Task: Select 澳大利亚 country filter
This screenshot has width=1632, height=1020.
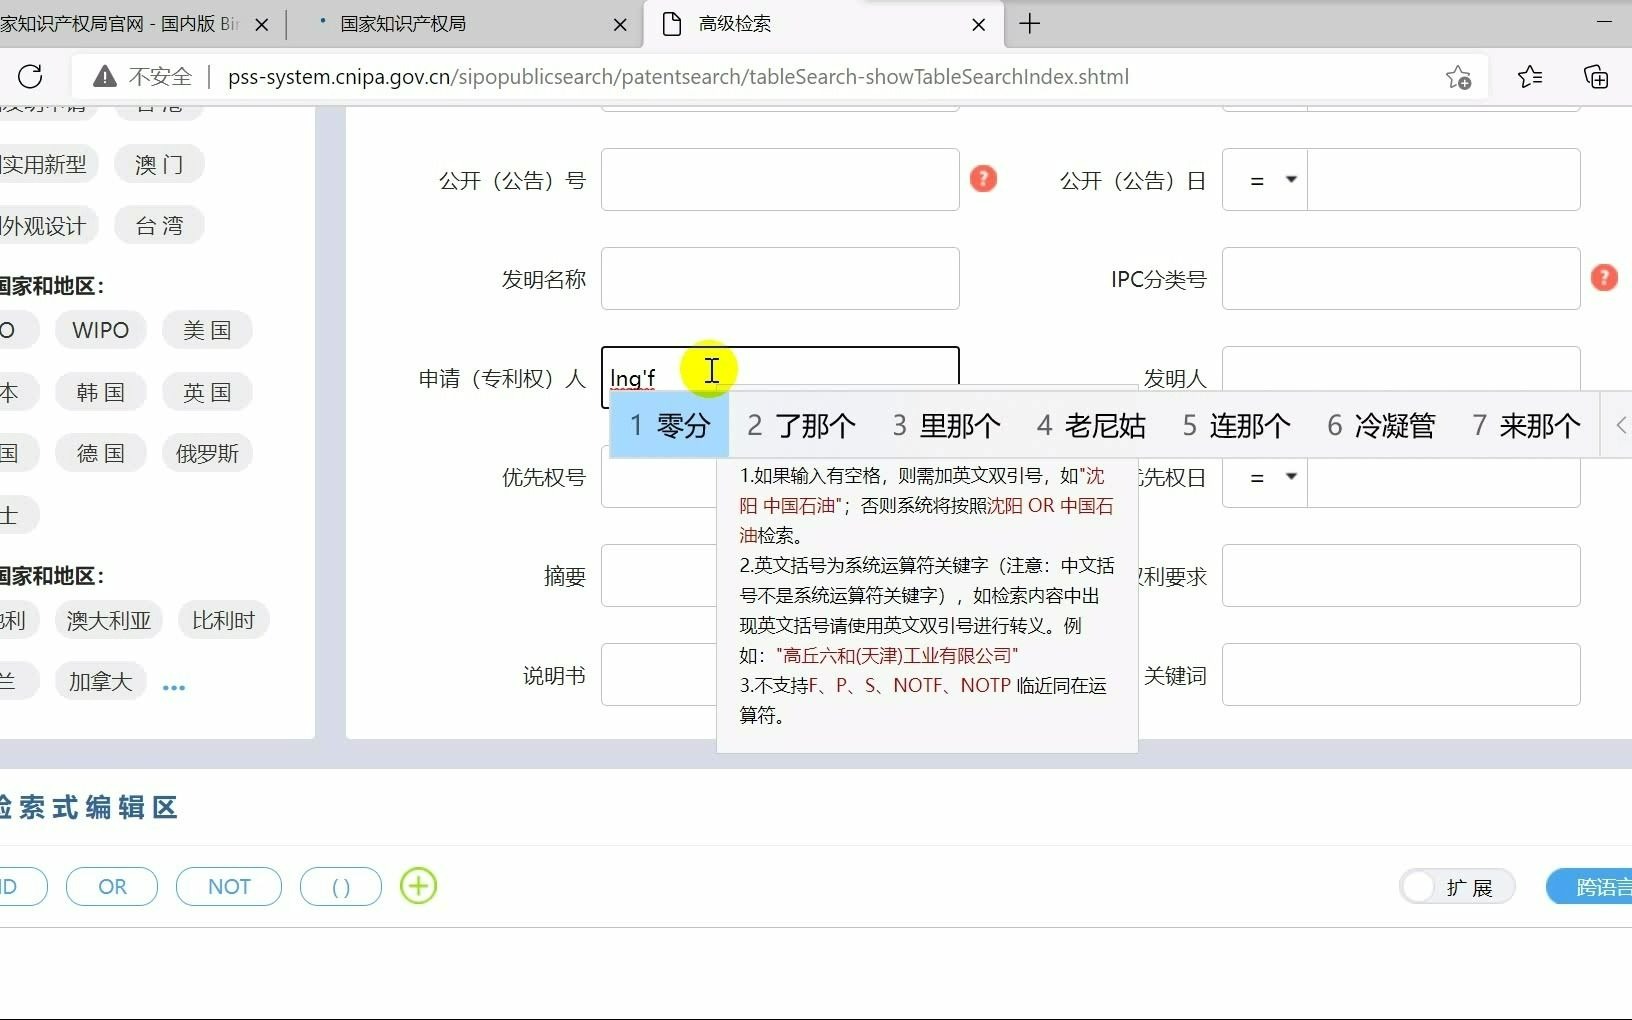Action: tap(108, 620)
